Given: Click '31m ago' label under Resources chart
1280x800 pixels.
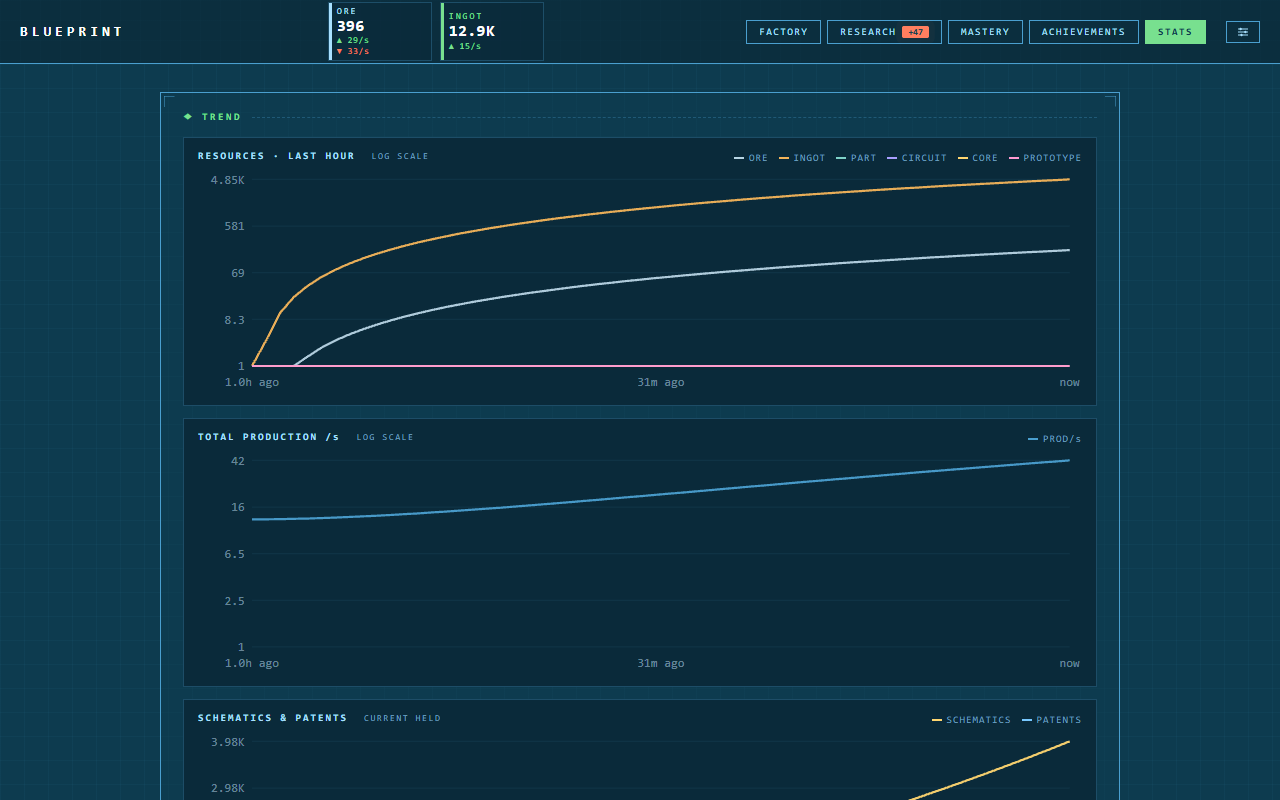Looking at the screenshot, I should tap(661, 382).
